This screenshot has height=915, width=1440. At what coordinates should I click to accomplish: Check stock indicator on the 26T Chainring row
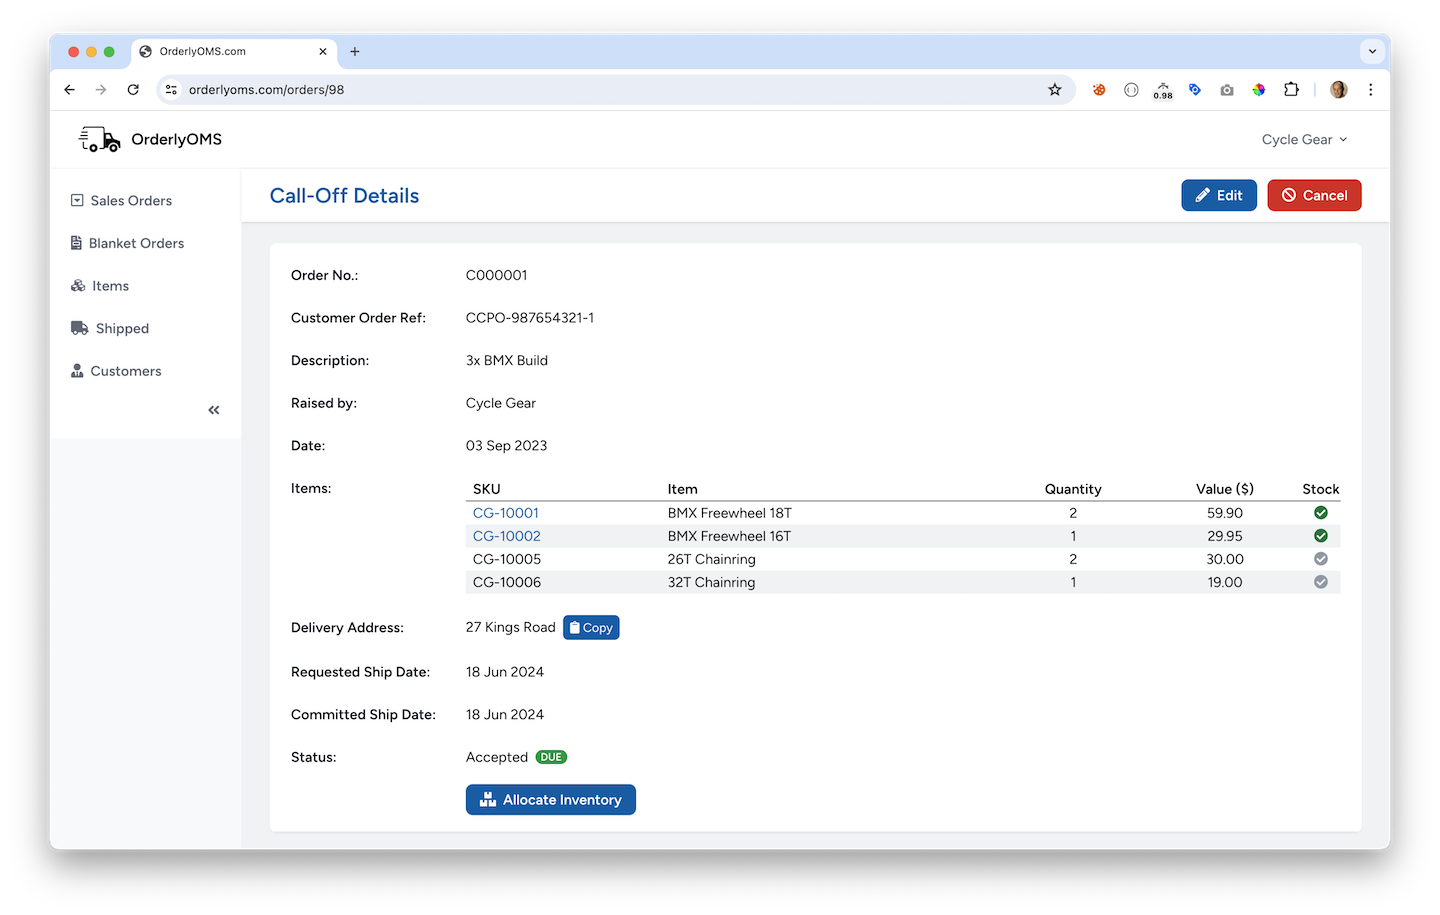tap(1320, 558)
